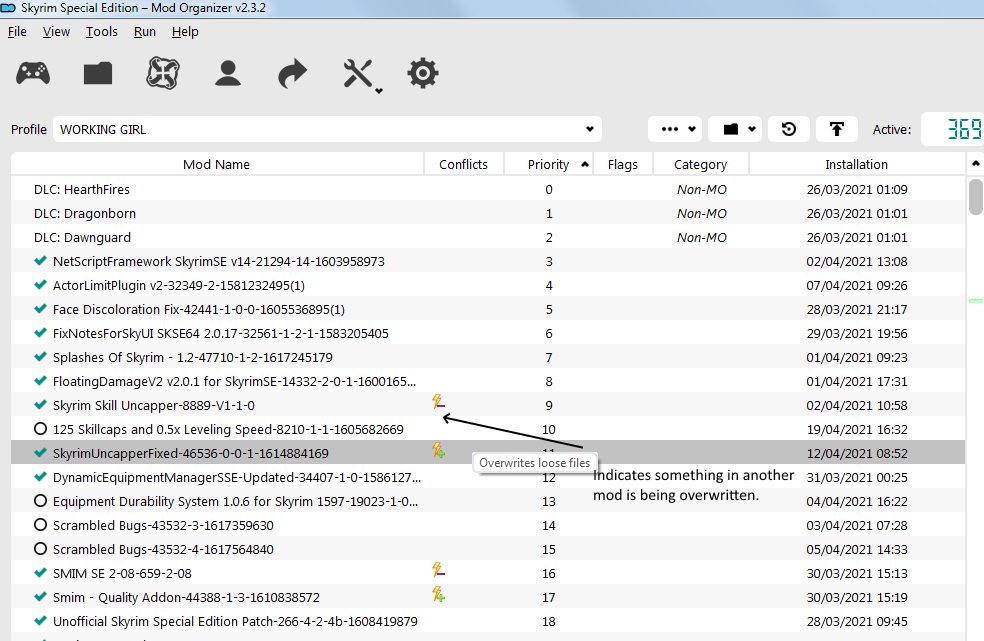The height and width of the screenshot is (641, 984).
Task: Select the Scrambled Bugs-43532-4-1617564840 mod name
Action: [163, 549]
